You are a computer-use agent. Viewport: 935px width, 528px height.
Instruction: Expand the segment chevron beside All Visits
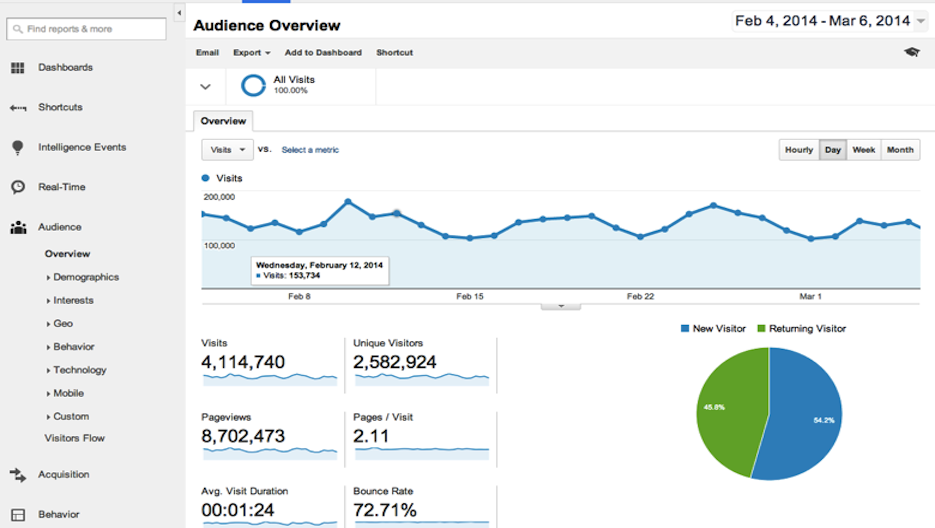(x=206, y=87)
